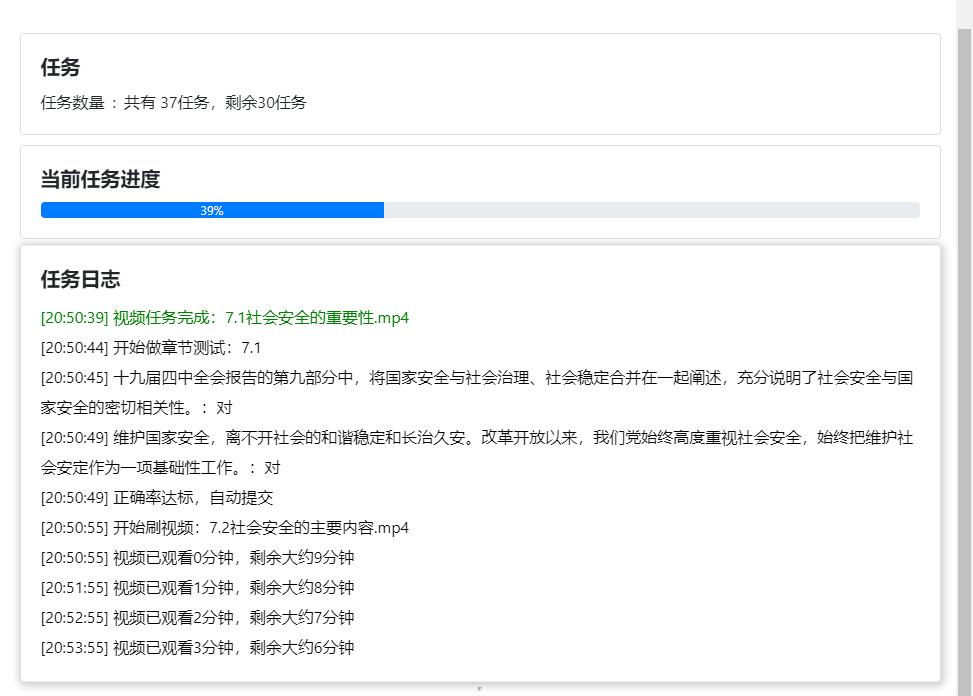Select the 视频已观看0分钟 log line
This screenshot has height=696, width=973.
pyautogui.click(x=197, y=557)
